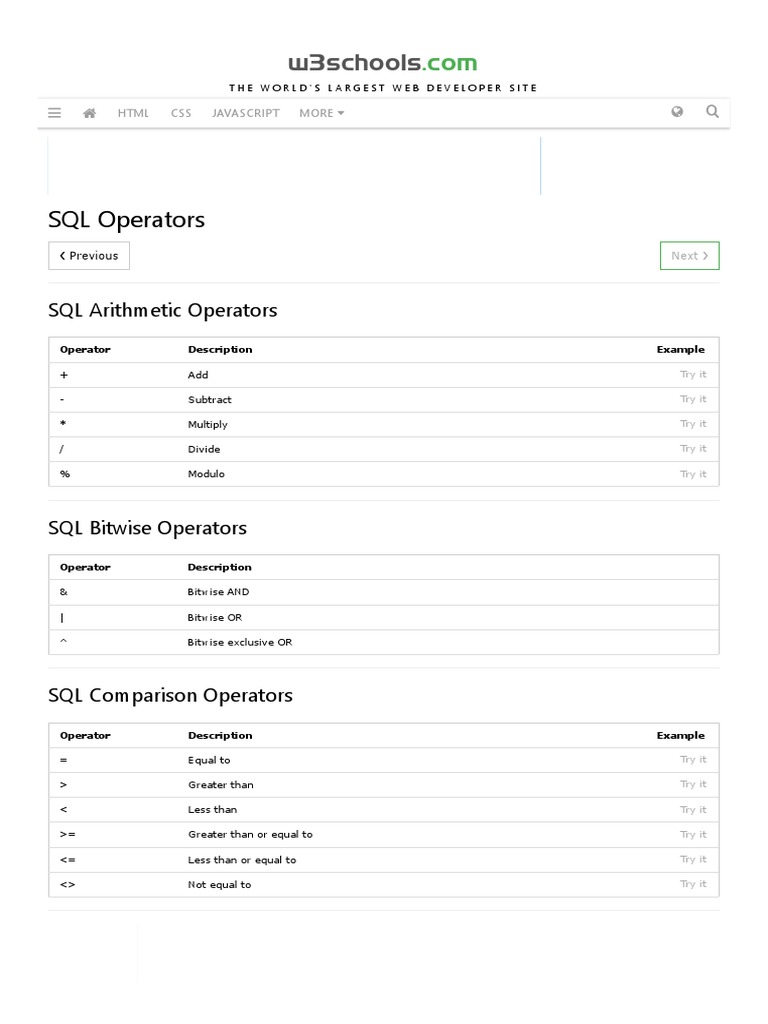Open the hamburger menu icon

(54, 113)
